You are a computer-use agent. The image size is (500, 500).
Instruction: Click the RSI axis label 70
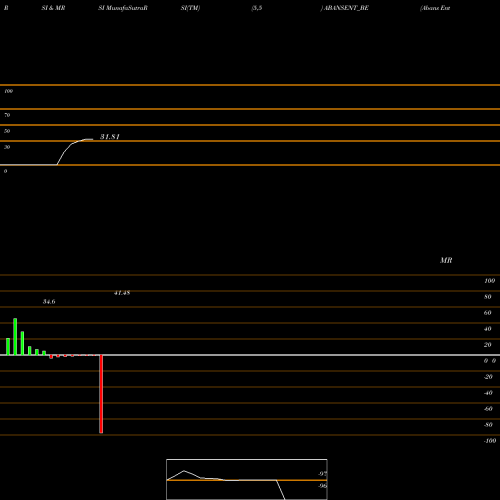point(7,115)
